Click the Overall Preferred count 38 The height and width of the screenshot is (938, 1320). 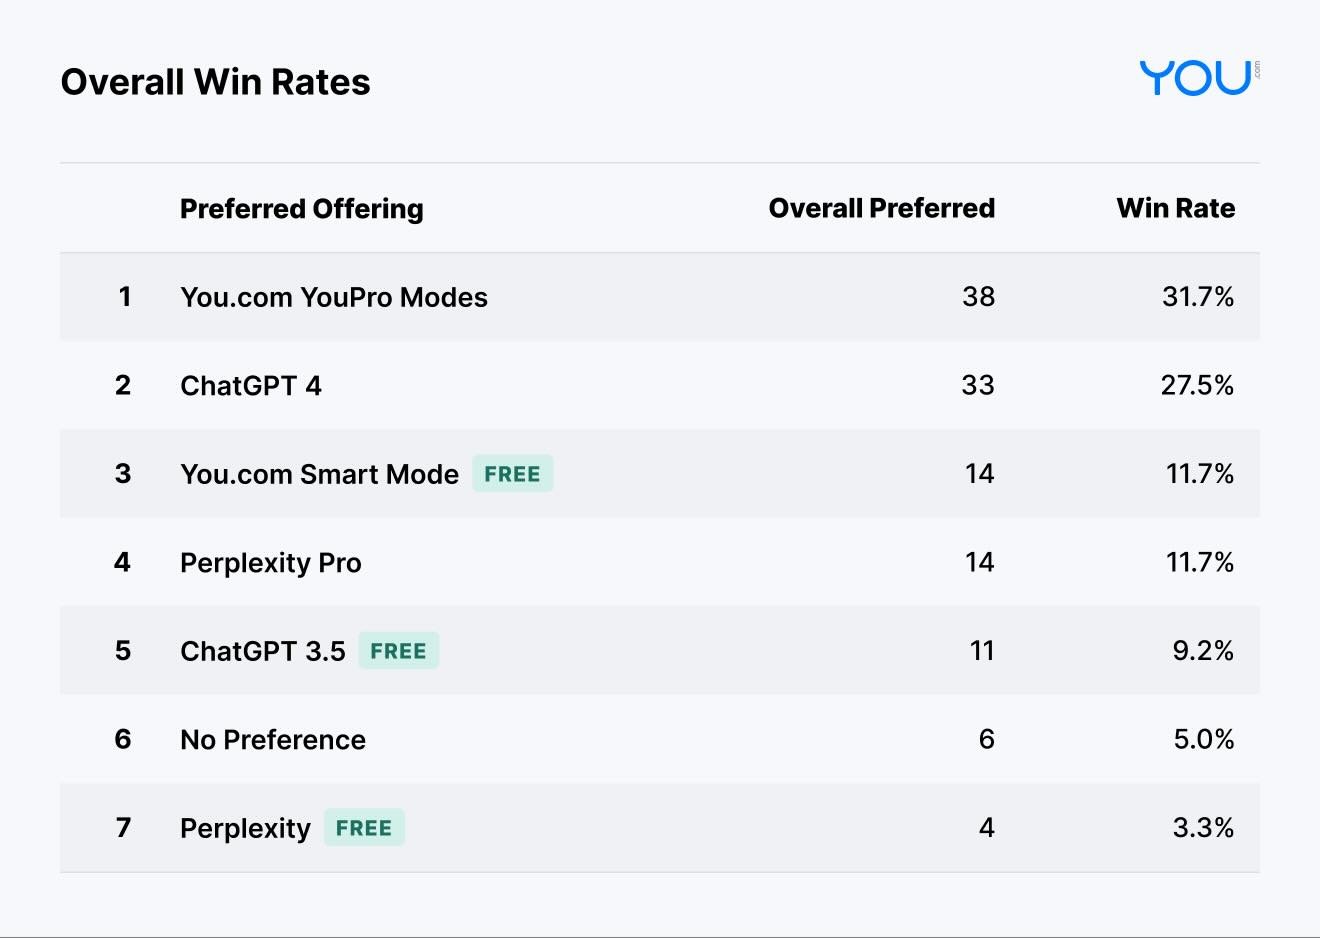tap(978, 297)
